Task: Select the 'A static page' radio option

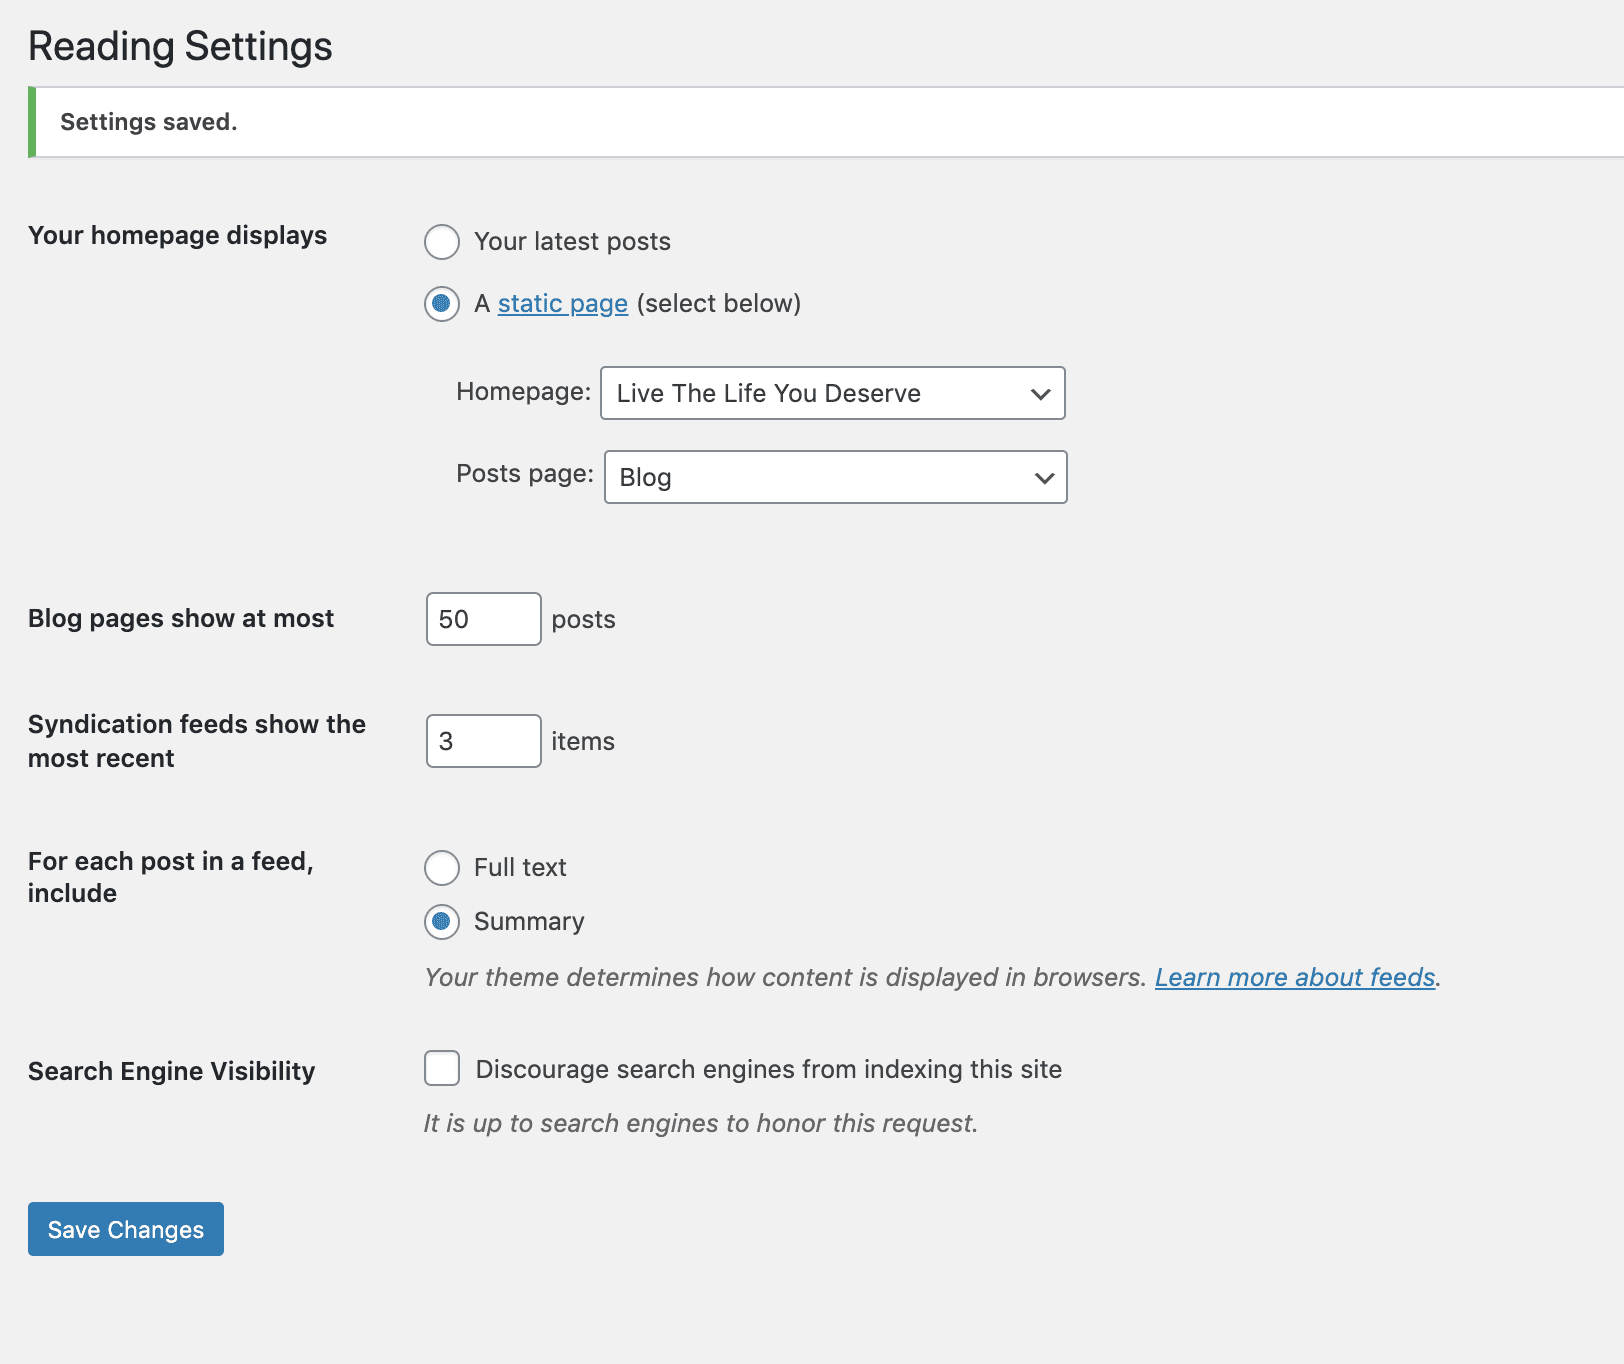Action: point(442,304)
